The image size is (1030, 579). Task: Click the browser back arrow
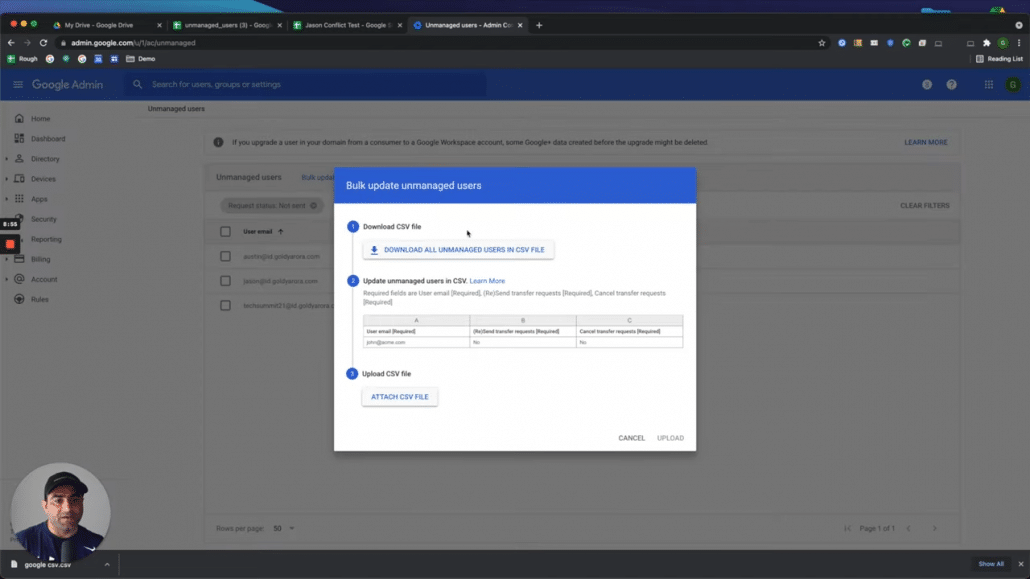click(x=11, y=43)
